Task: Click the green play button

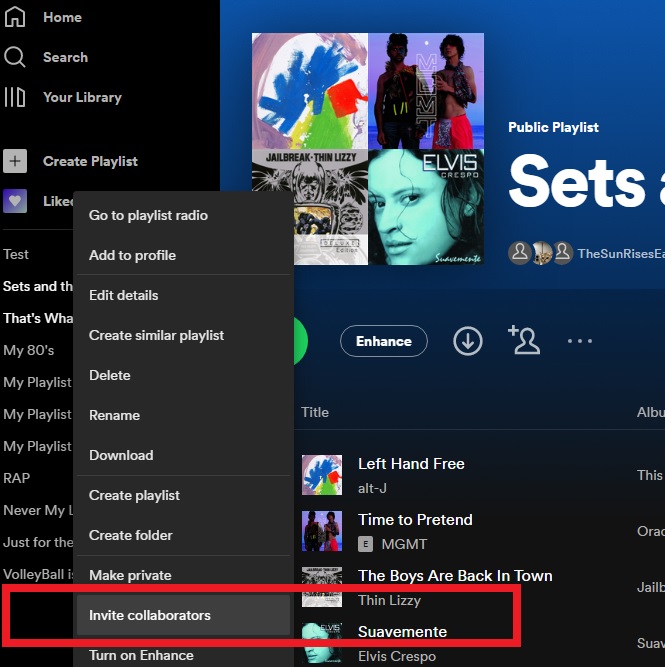Action: pos(300,341)
